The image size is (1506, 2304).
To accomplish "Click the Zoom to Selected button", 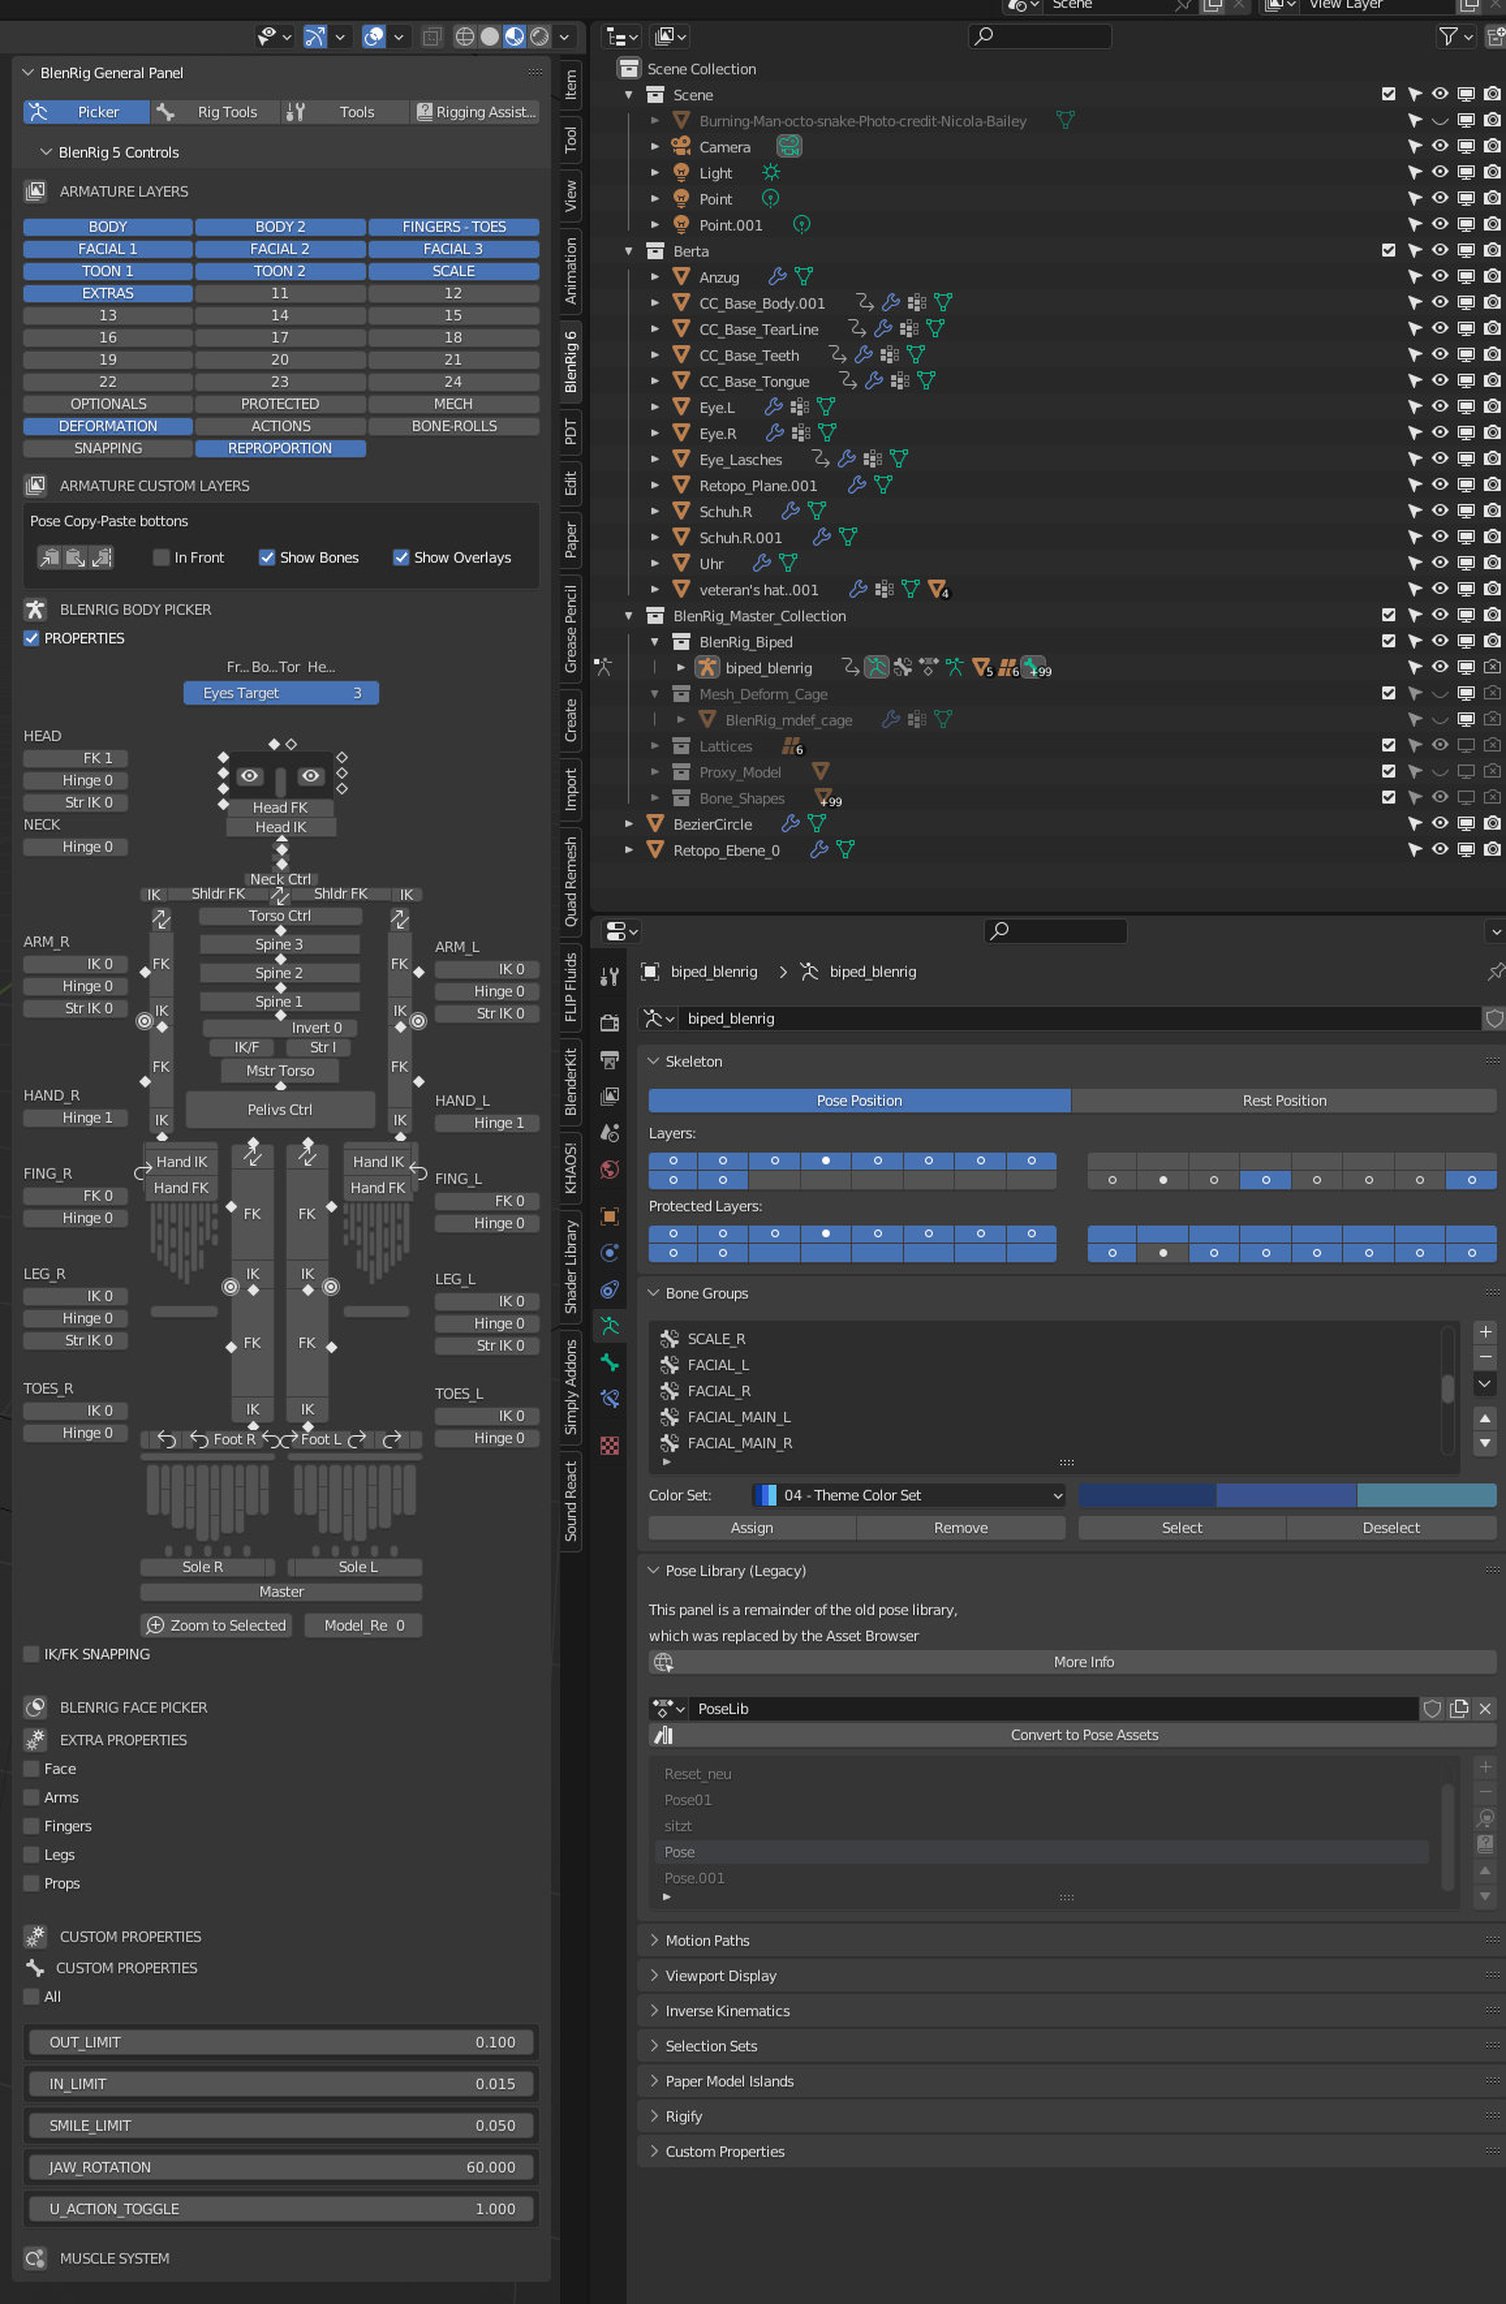I will point(217,1625).
